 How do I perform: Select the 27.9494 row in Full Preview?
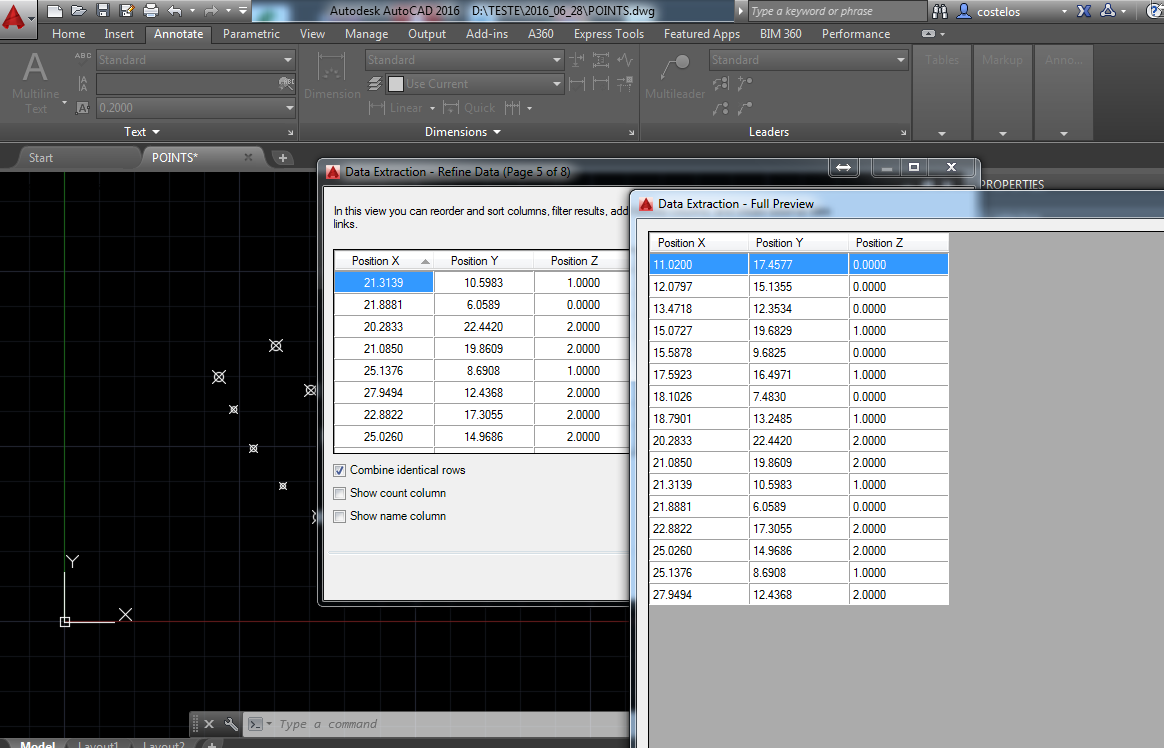[799, 594]
